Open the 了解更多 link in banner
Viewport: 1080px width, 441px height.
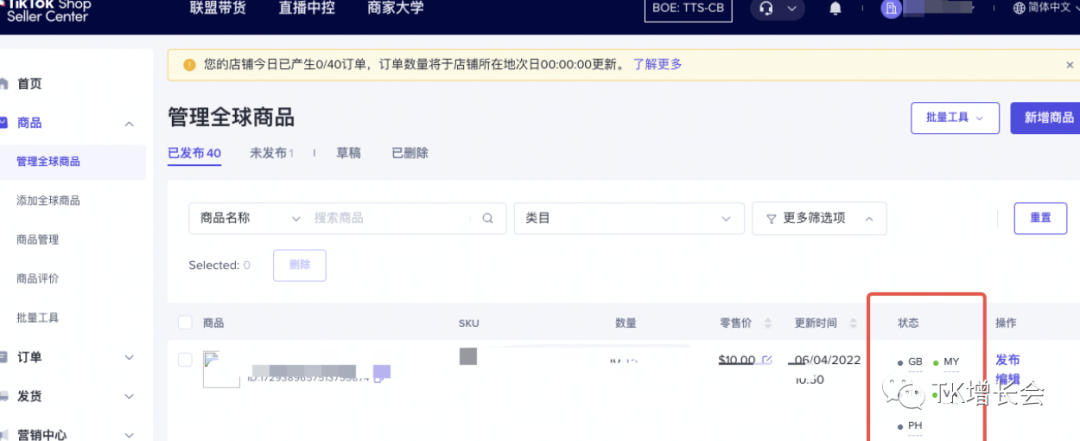tap(657, 65)
